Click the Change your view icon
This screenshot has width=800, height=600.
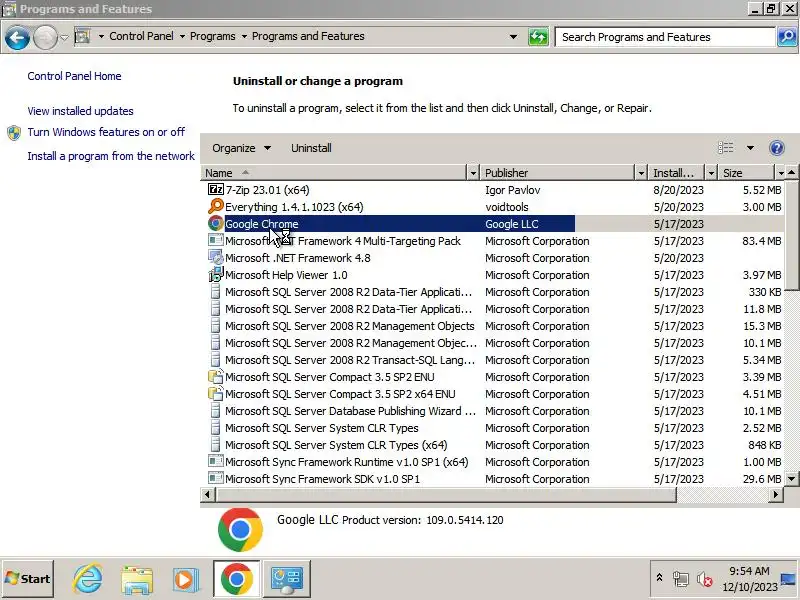click(726, 148)
